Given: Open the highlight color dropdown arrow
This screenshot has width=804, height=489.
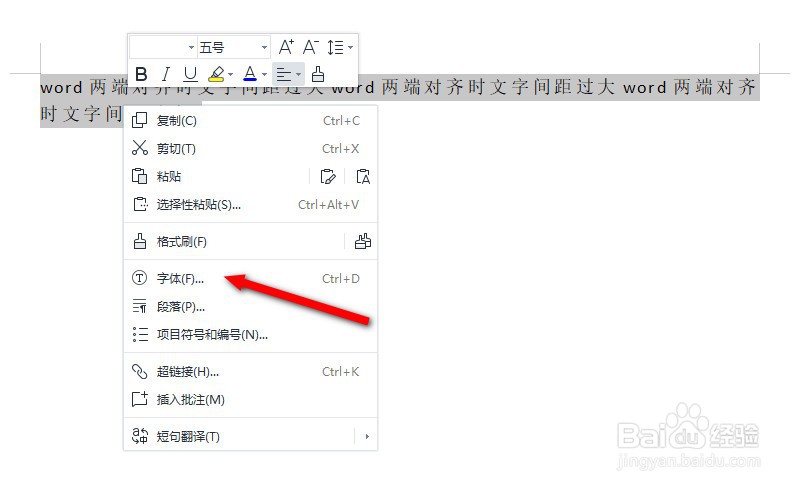Looking at the screenshot, I should (231, 75).
